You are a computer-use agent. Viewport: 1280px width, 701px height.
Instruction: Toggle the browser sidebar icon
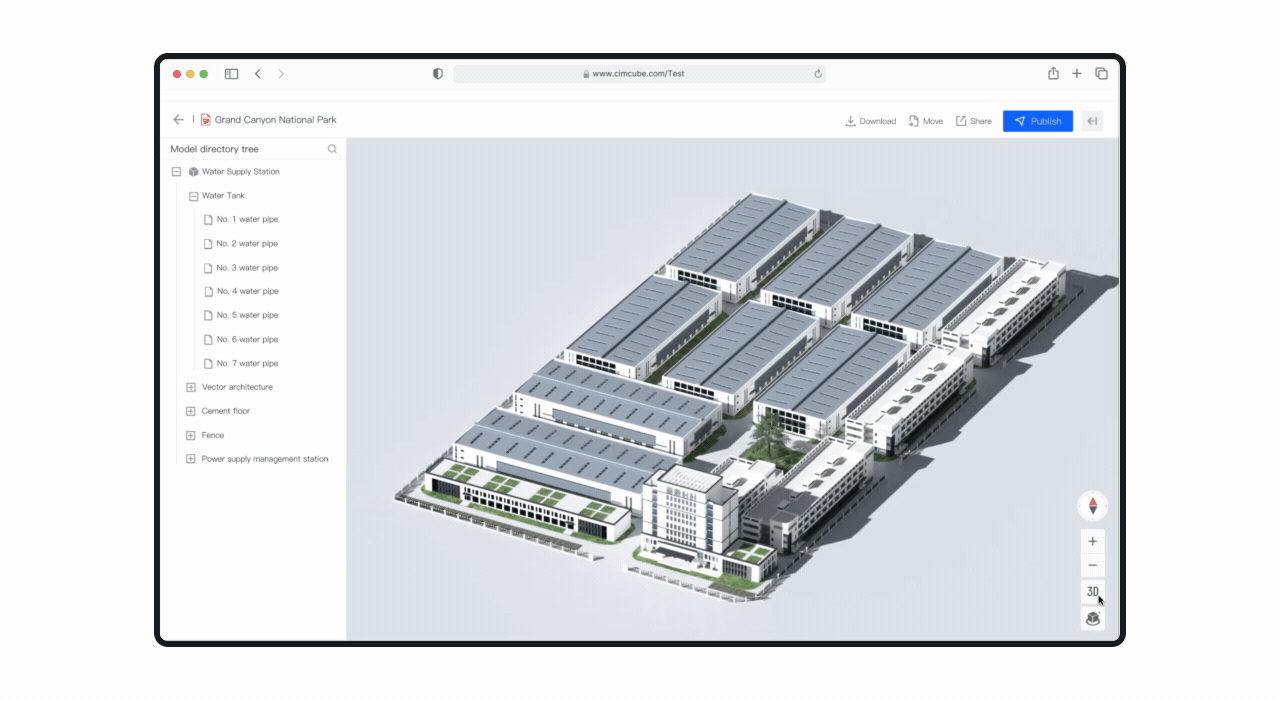point(231,74)
